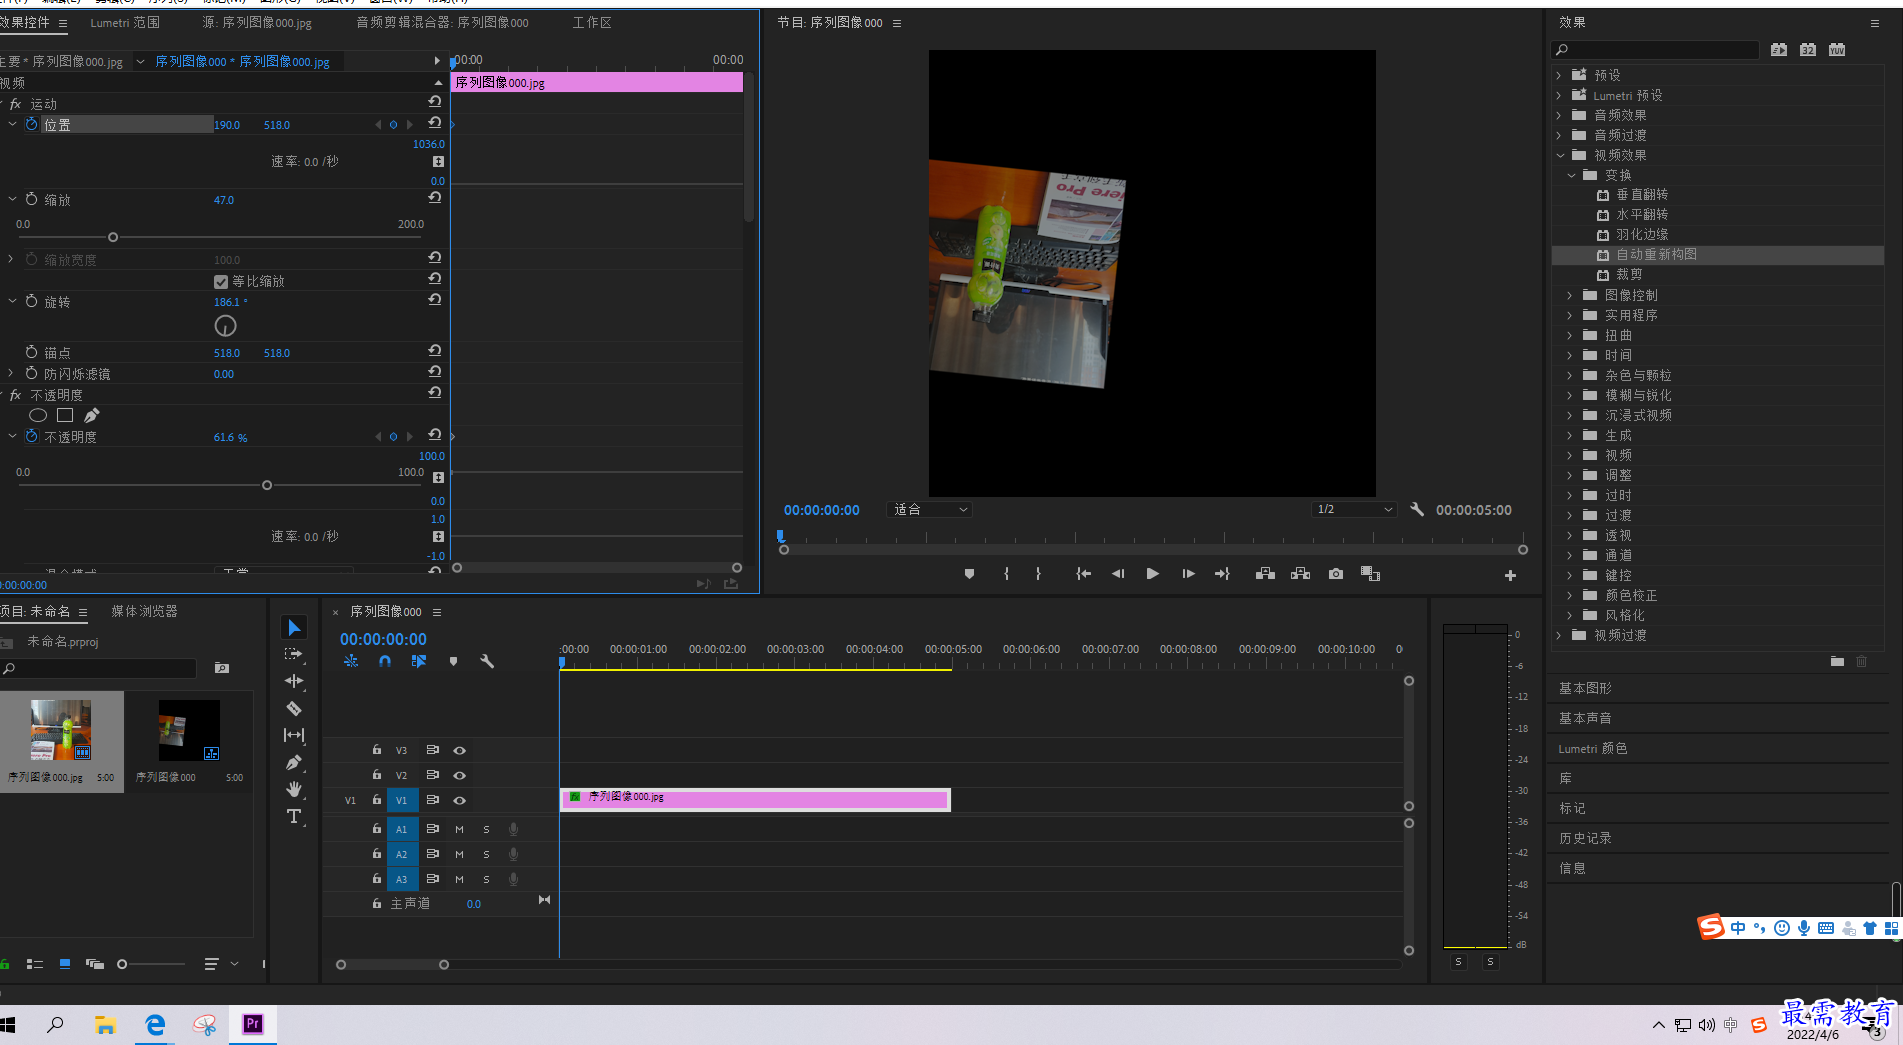Toggle V1 track visibility eye

click(x=459, y=800)
